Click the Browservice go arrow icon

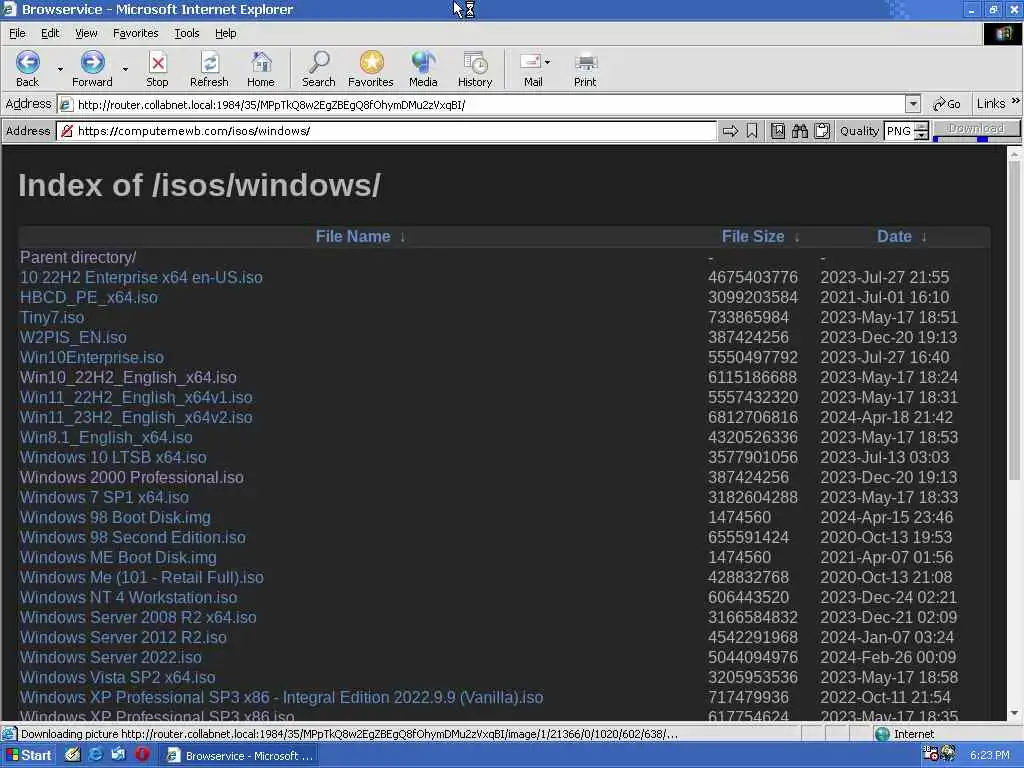click(730, 131)
